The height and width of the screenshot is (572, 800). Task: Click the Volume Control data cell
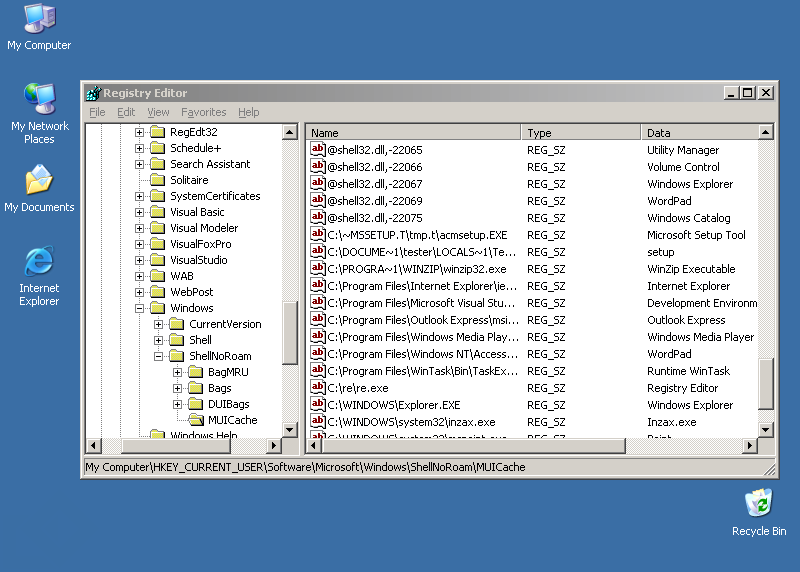pyautogui.click(x=683, y=167)
